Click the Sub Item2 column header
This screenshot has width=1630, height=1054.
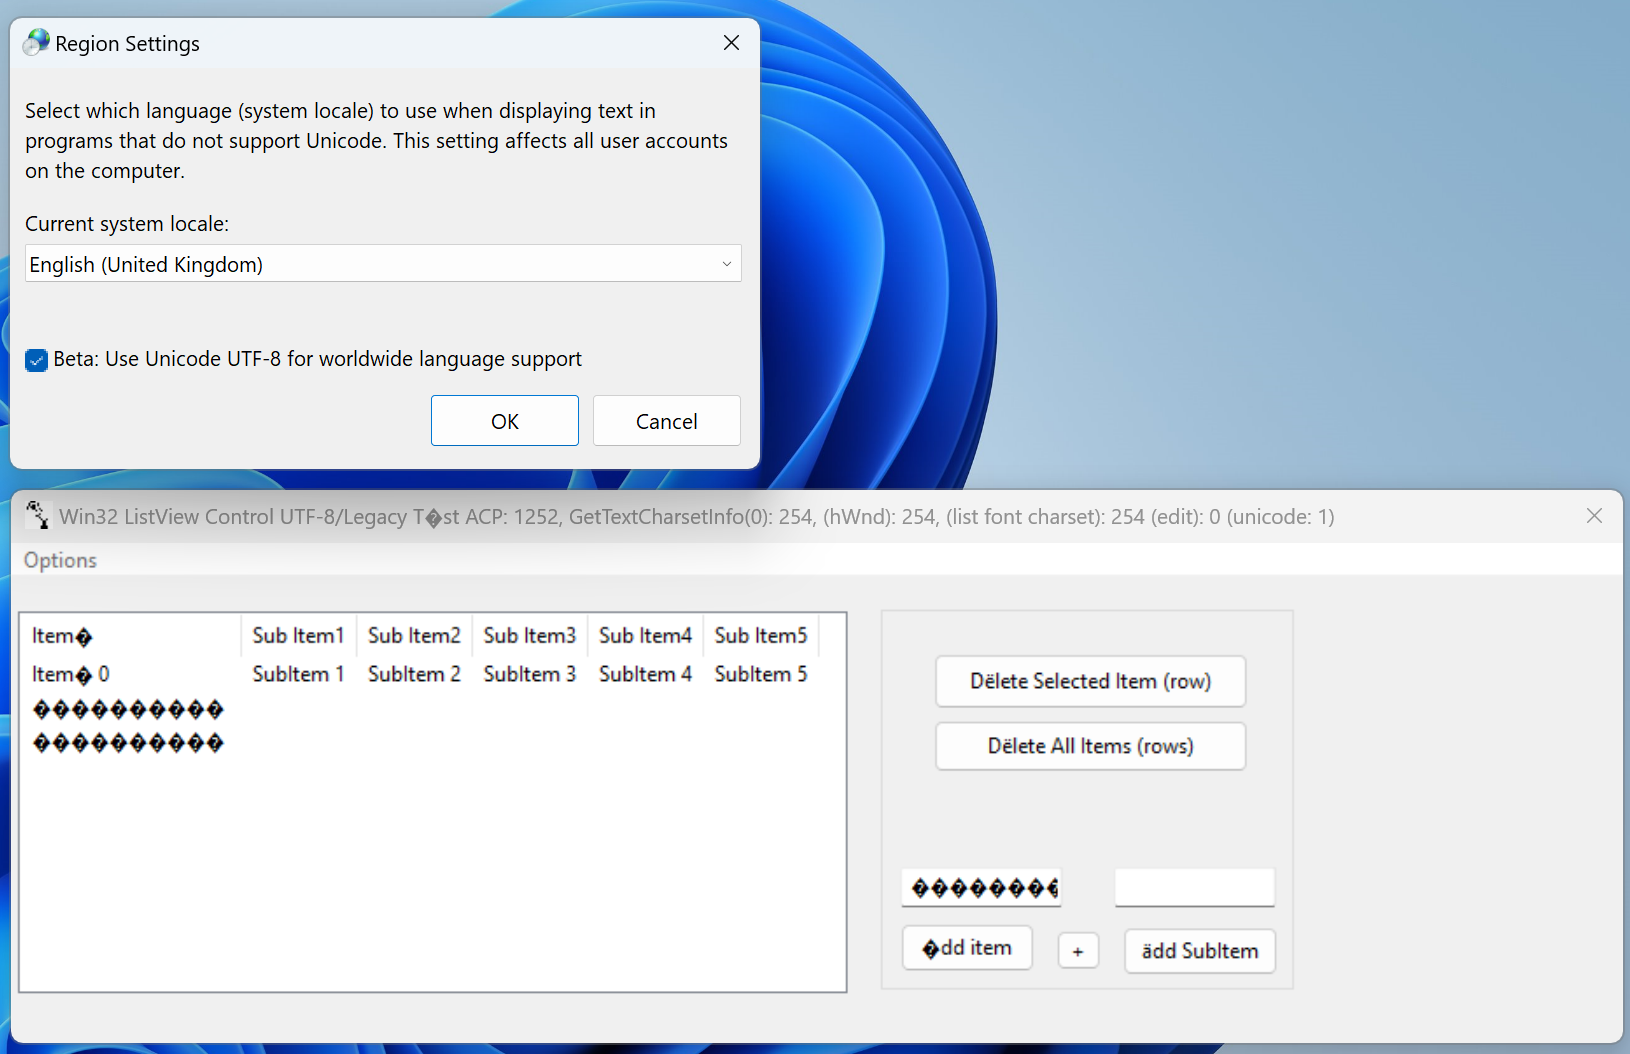[414, 635]
